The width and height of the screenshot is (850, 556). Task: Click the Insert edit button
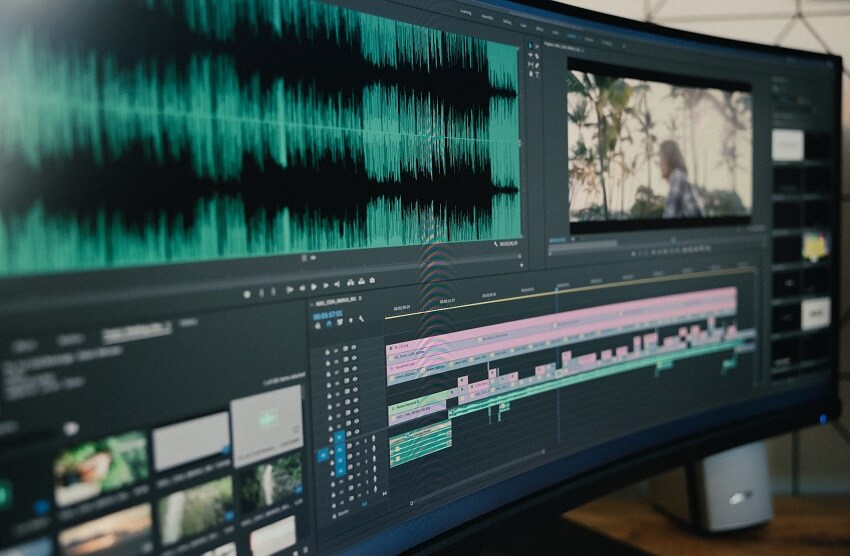click(x=350, y=282)
